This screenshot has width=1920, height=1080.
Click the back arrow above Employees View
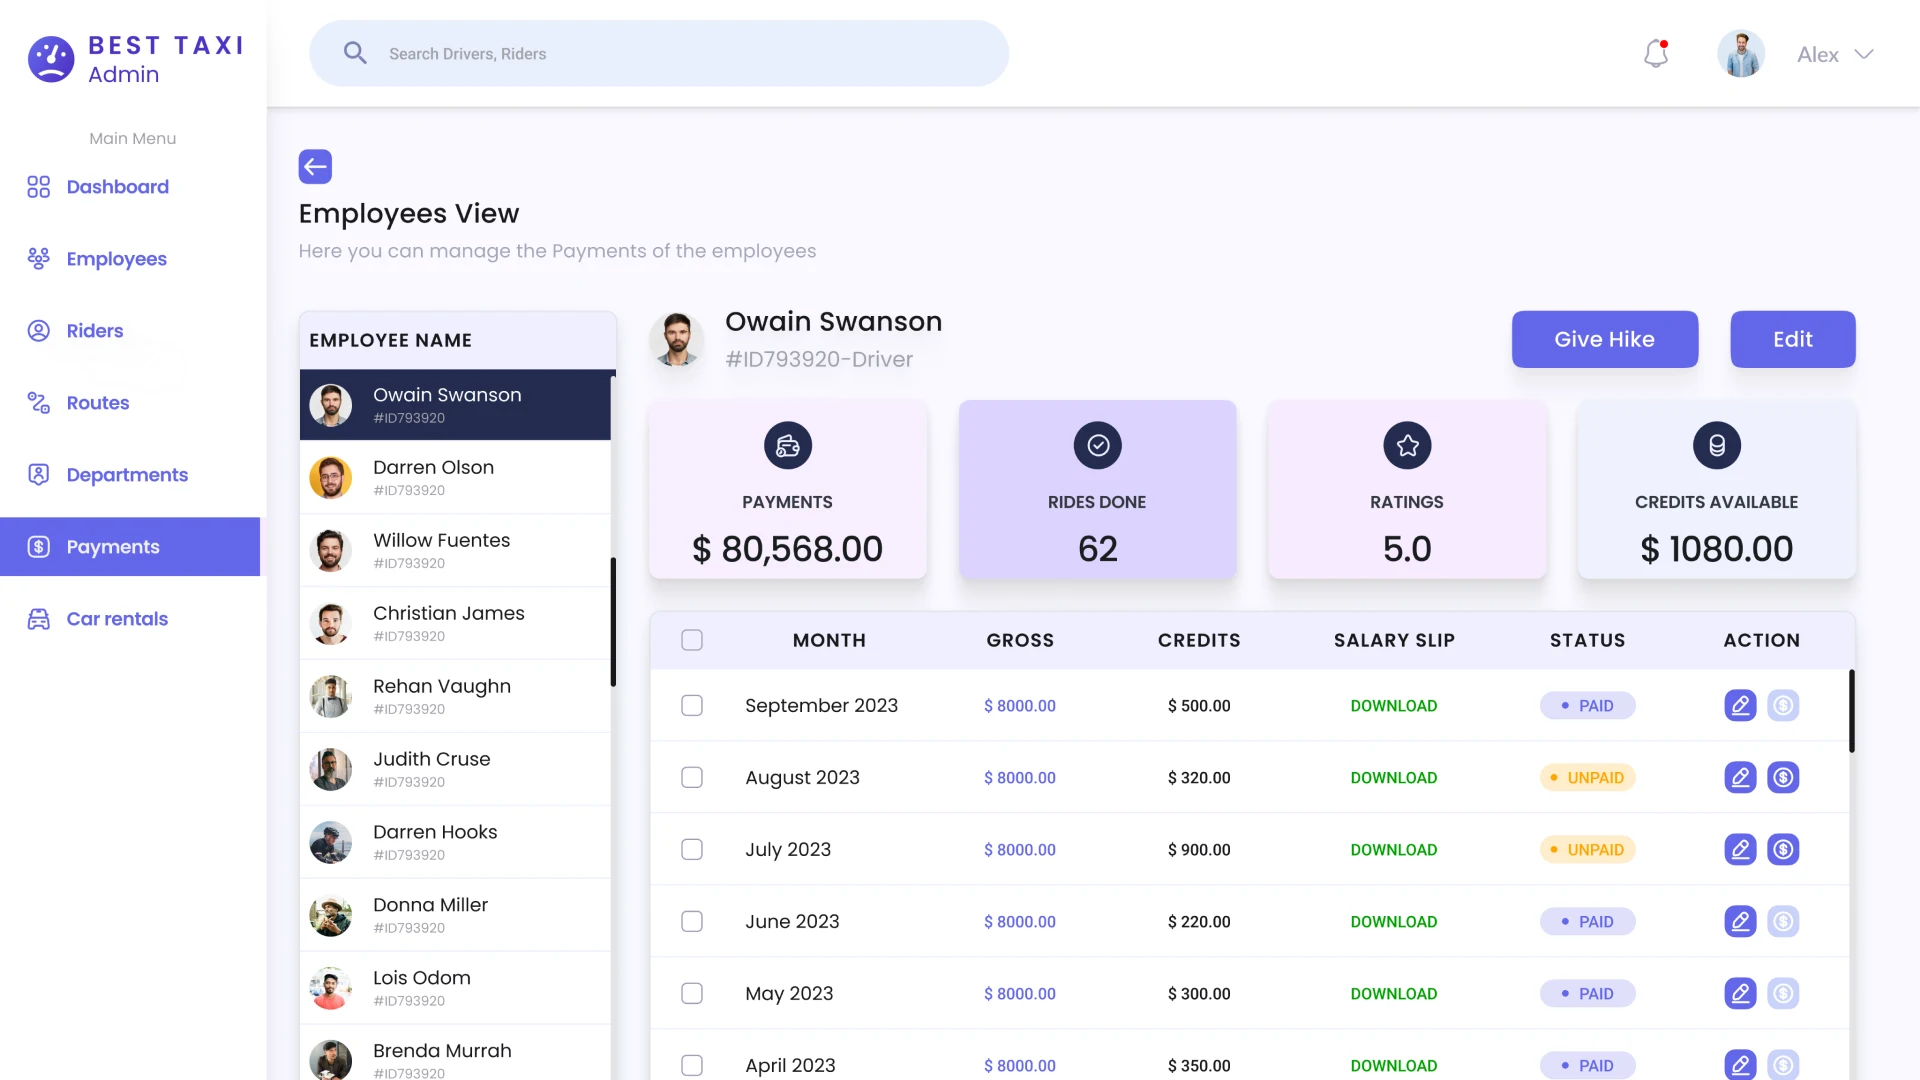[x=315, y=166]
